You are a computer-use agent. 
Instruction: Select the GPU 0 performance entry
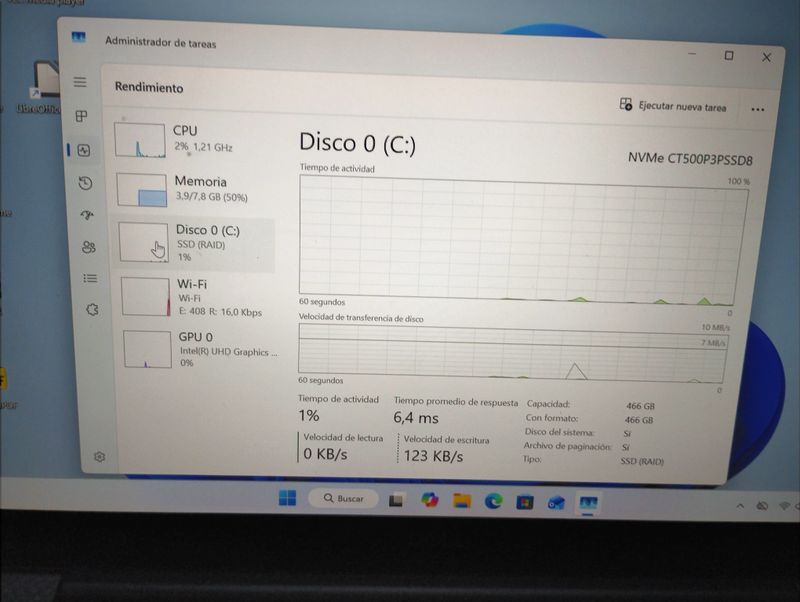[202, 349]
